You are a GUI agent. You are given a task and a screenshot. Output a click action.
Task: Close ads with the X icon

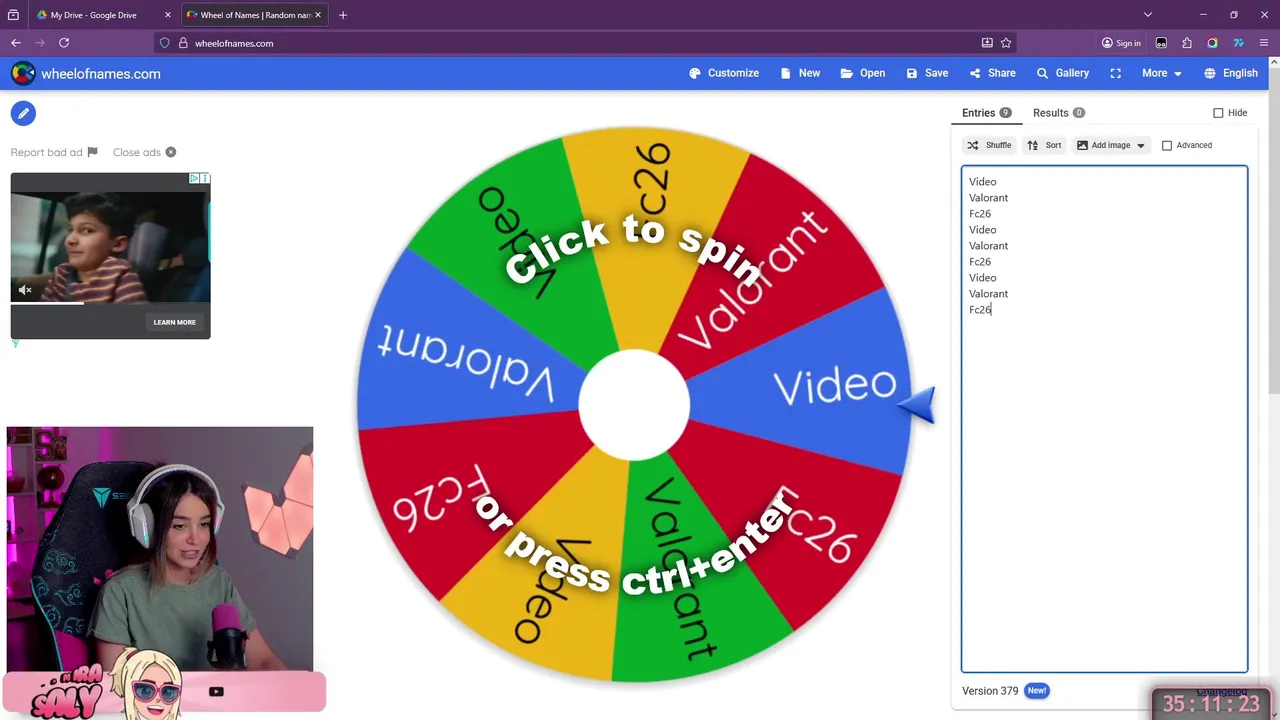coord(171,152)
